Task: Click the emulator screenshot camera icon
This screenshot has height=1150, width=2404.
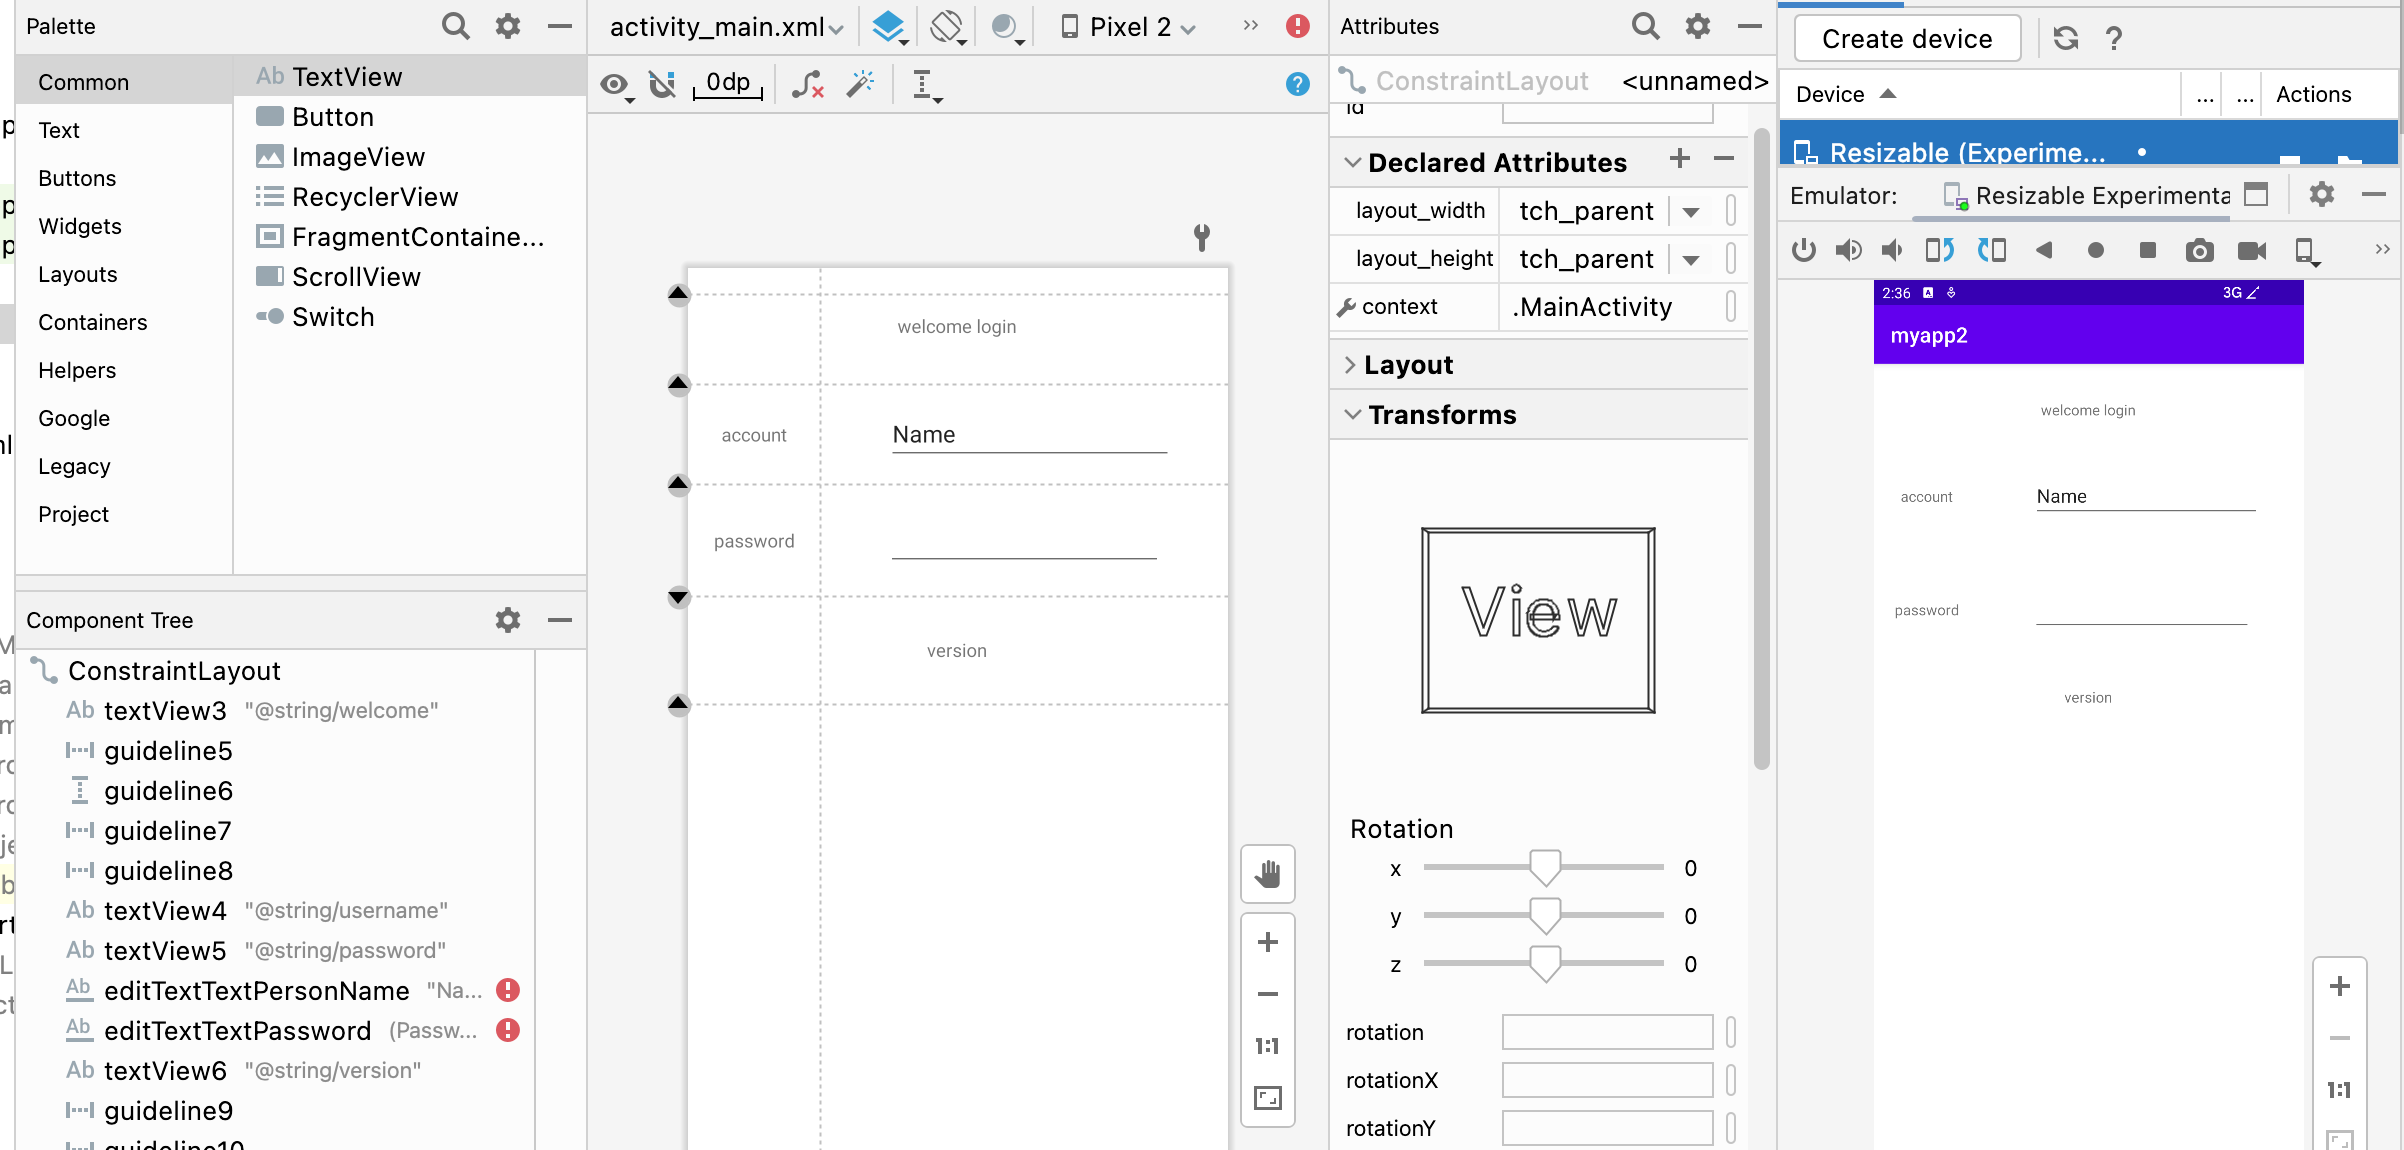Action: pos(2199,250)
